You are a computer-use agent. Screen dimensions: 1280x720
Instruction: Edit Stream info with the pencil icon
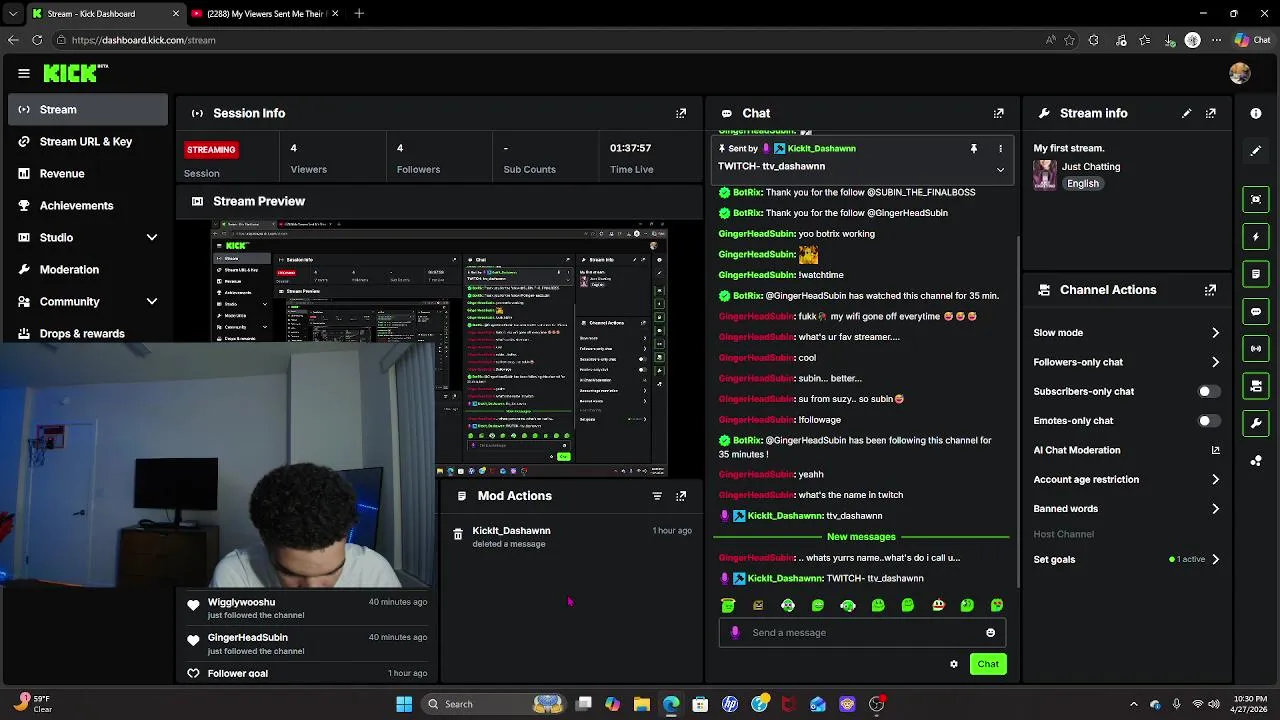coord(1186,114)
